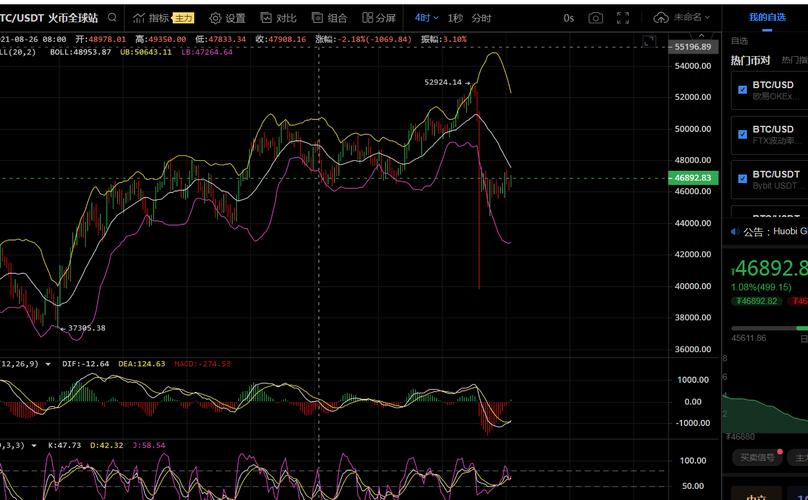Open the 未命名 cloud layout dropdown

[x=684, y=18]
